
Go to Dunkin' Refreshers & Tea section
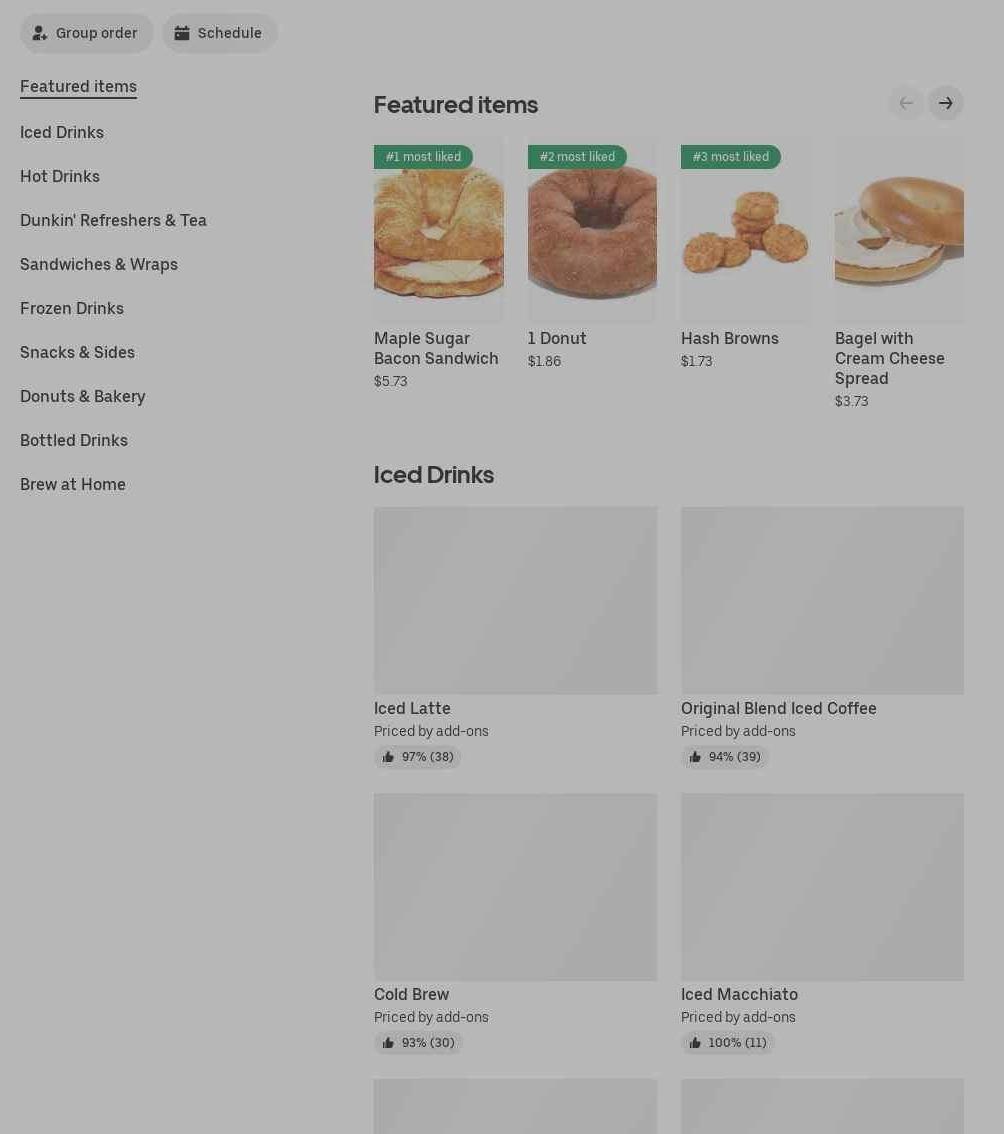point(114,221)
